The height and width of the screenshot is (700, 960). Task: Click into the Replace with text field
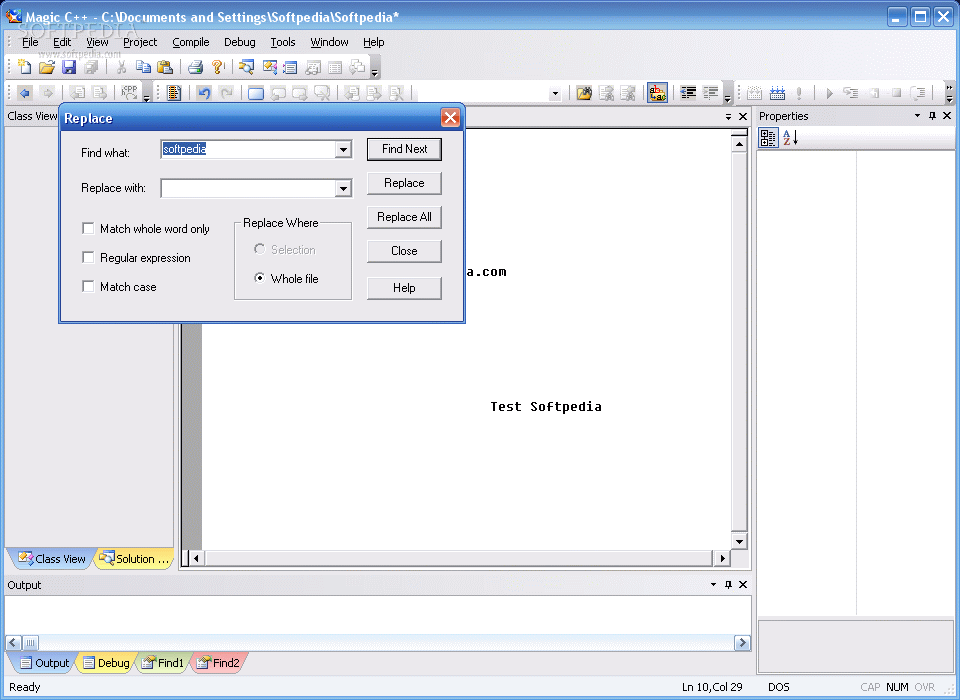pyautogui.click(x=248, y=189)
